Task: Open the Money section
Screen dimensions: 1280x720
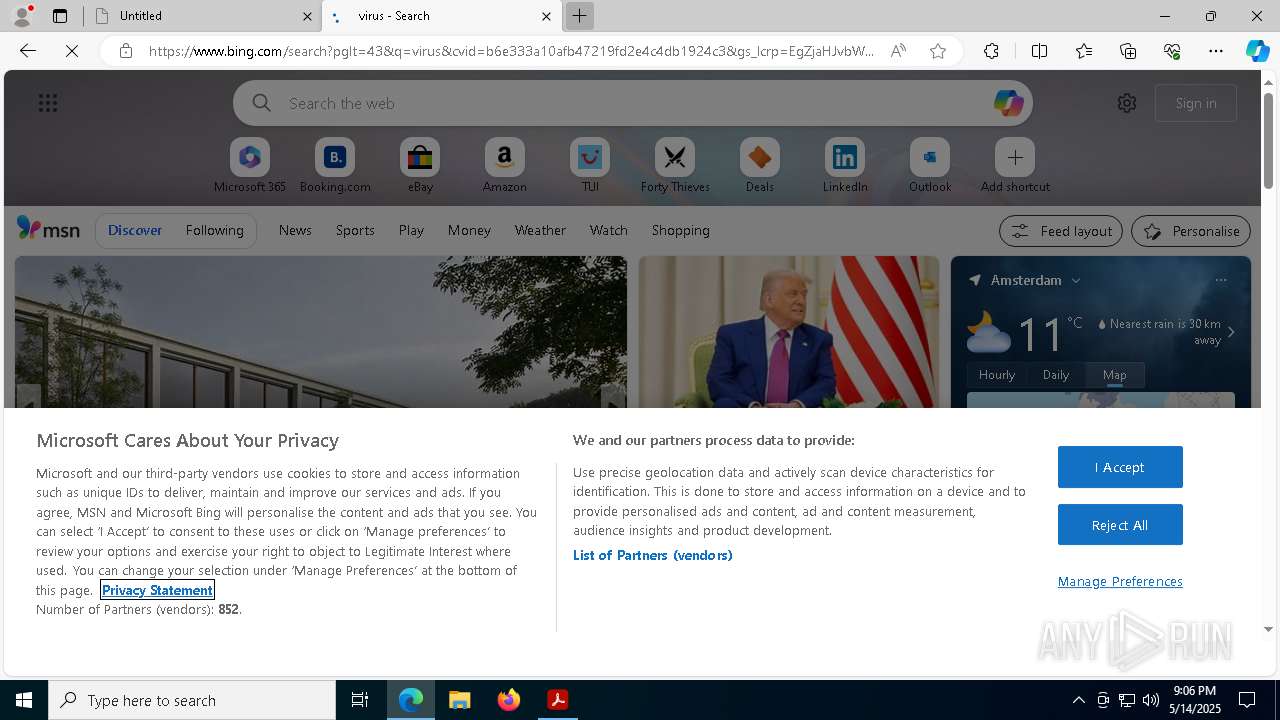Action: click(x=469, y=230)
